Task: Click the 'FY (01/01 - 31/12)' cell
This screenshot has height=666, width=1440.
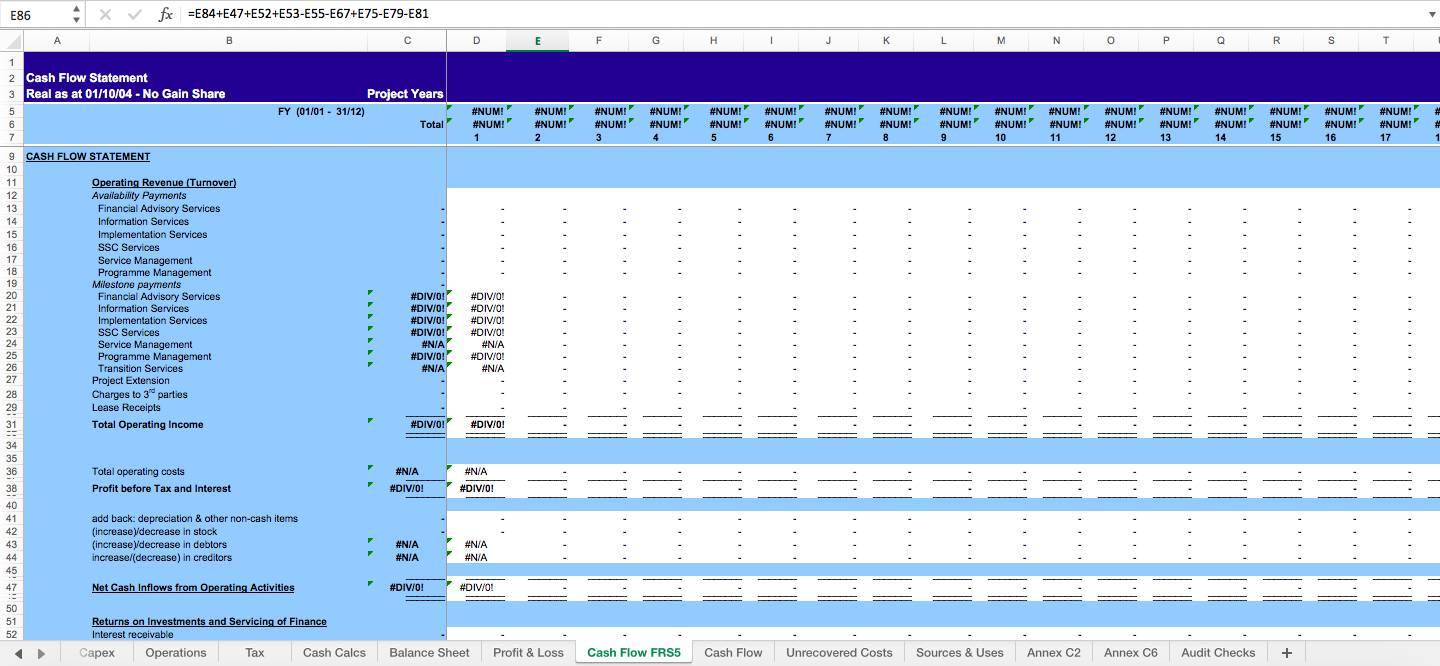Action: [x=321, y=112]
